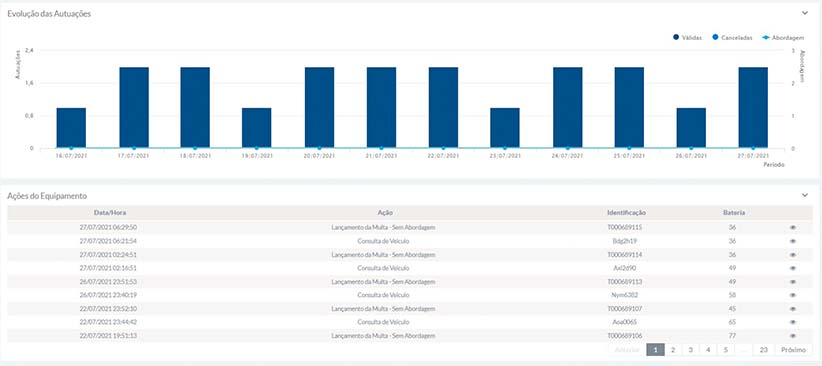Click the bar for 20/07/2021
The height and width of the screenshot is (366, 822).
(319, 107)
